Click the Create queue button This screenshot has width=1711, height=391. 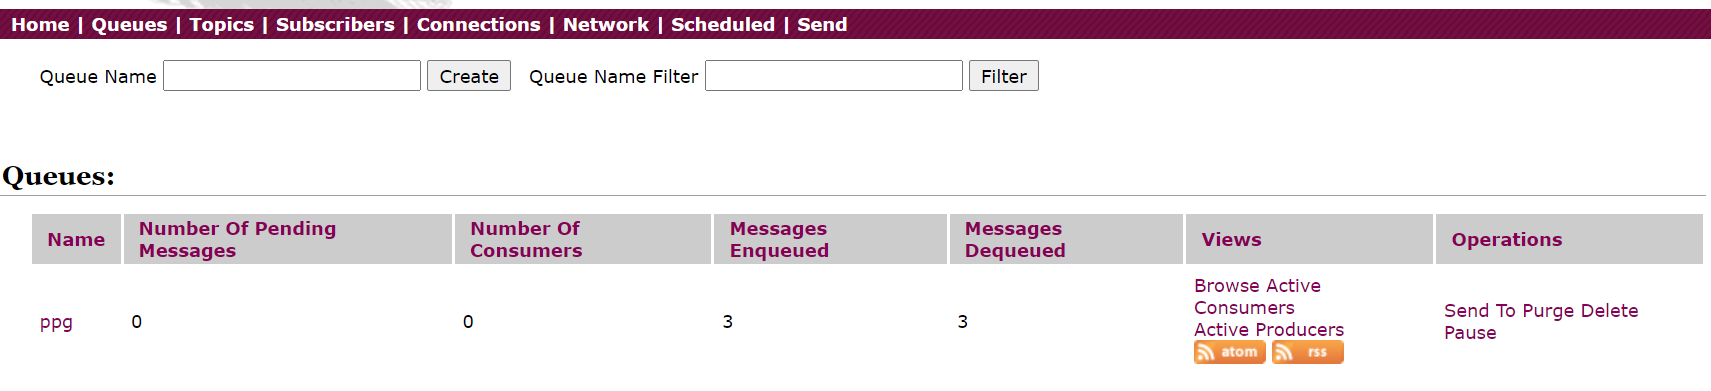point(469,76)
